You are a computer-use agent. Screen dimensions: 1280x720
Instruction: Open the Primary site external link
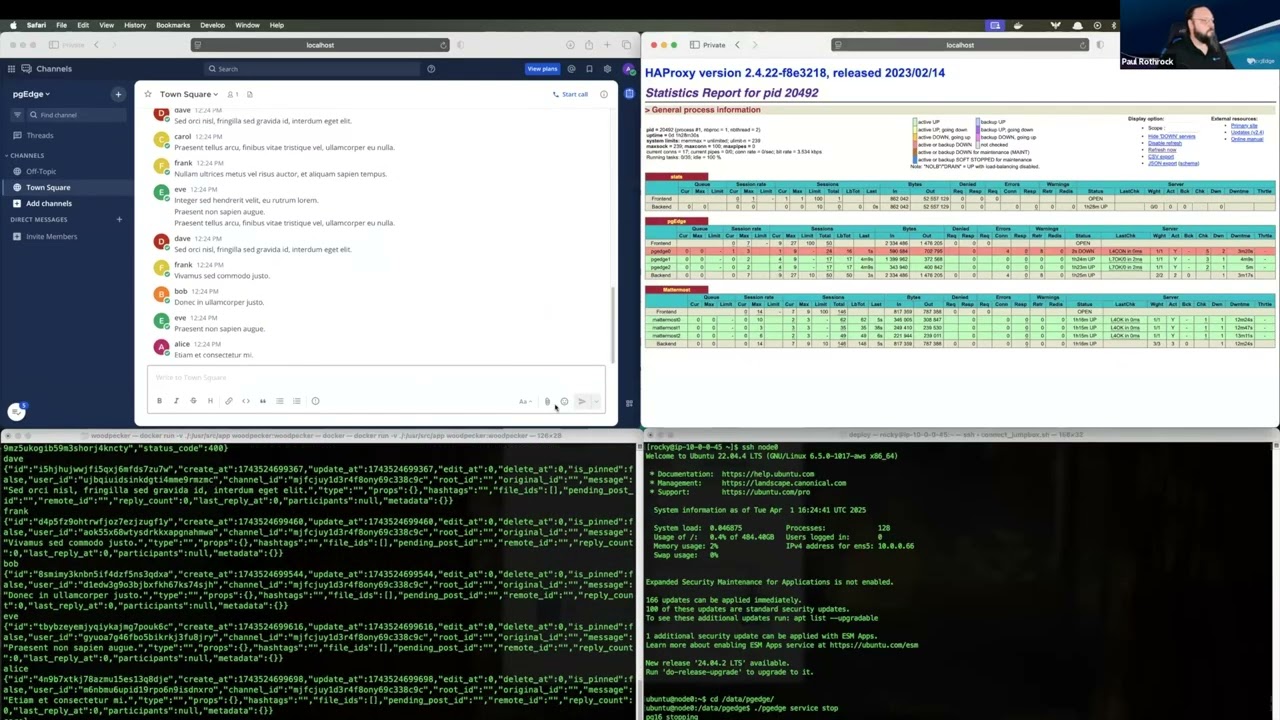point(1245,126)
